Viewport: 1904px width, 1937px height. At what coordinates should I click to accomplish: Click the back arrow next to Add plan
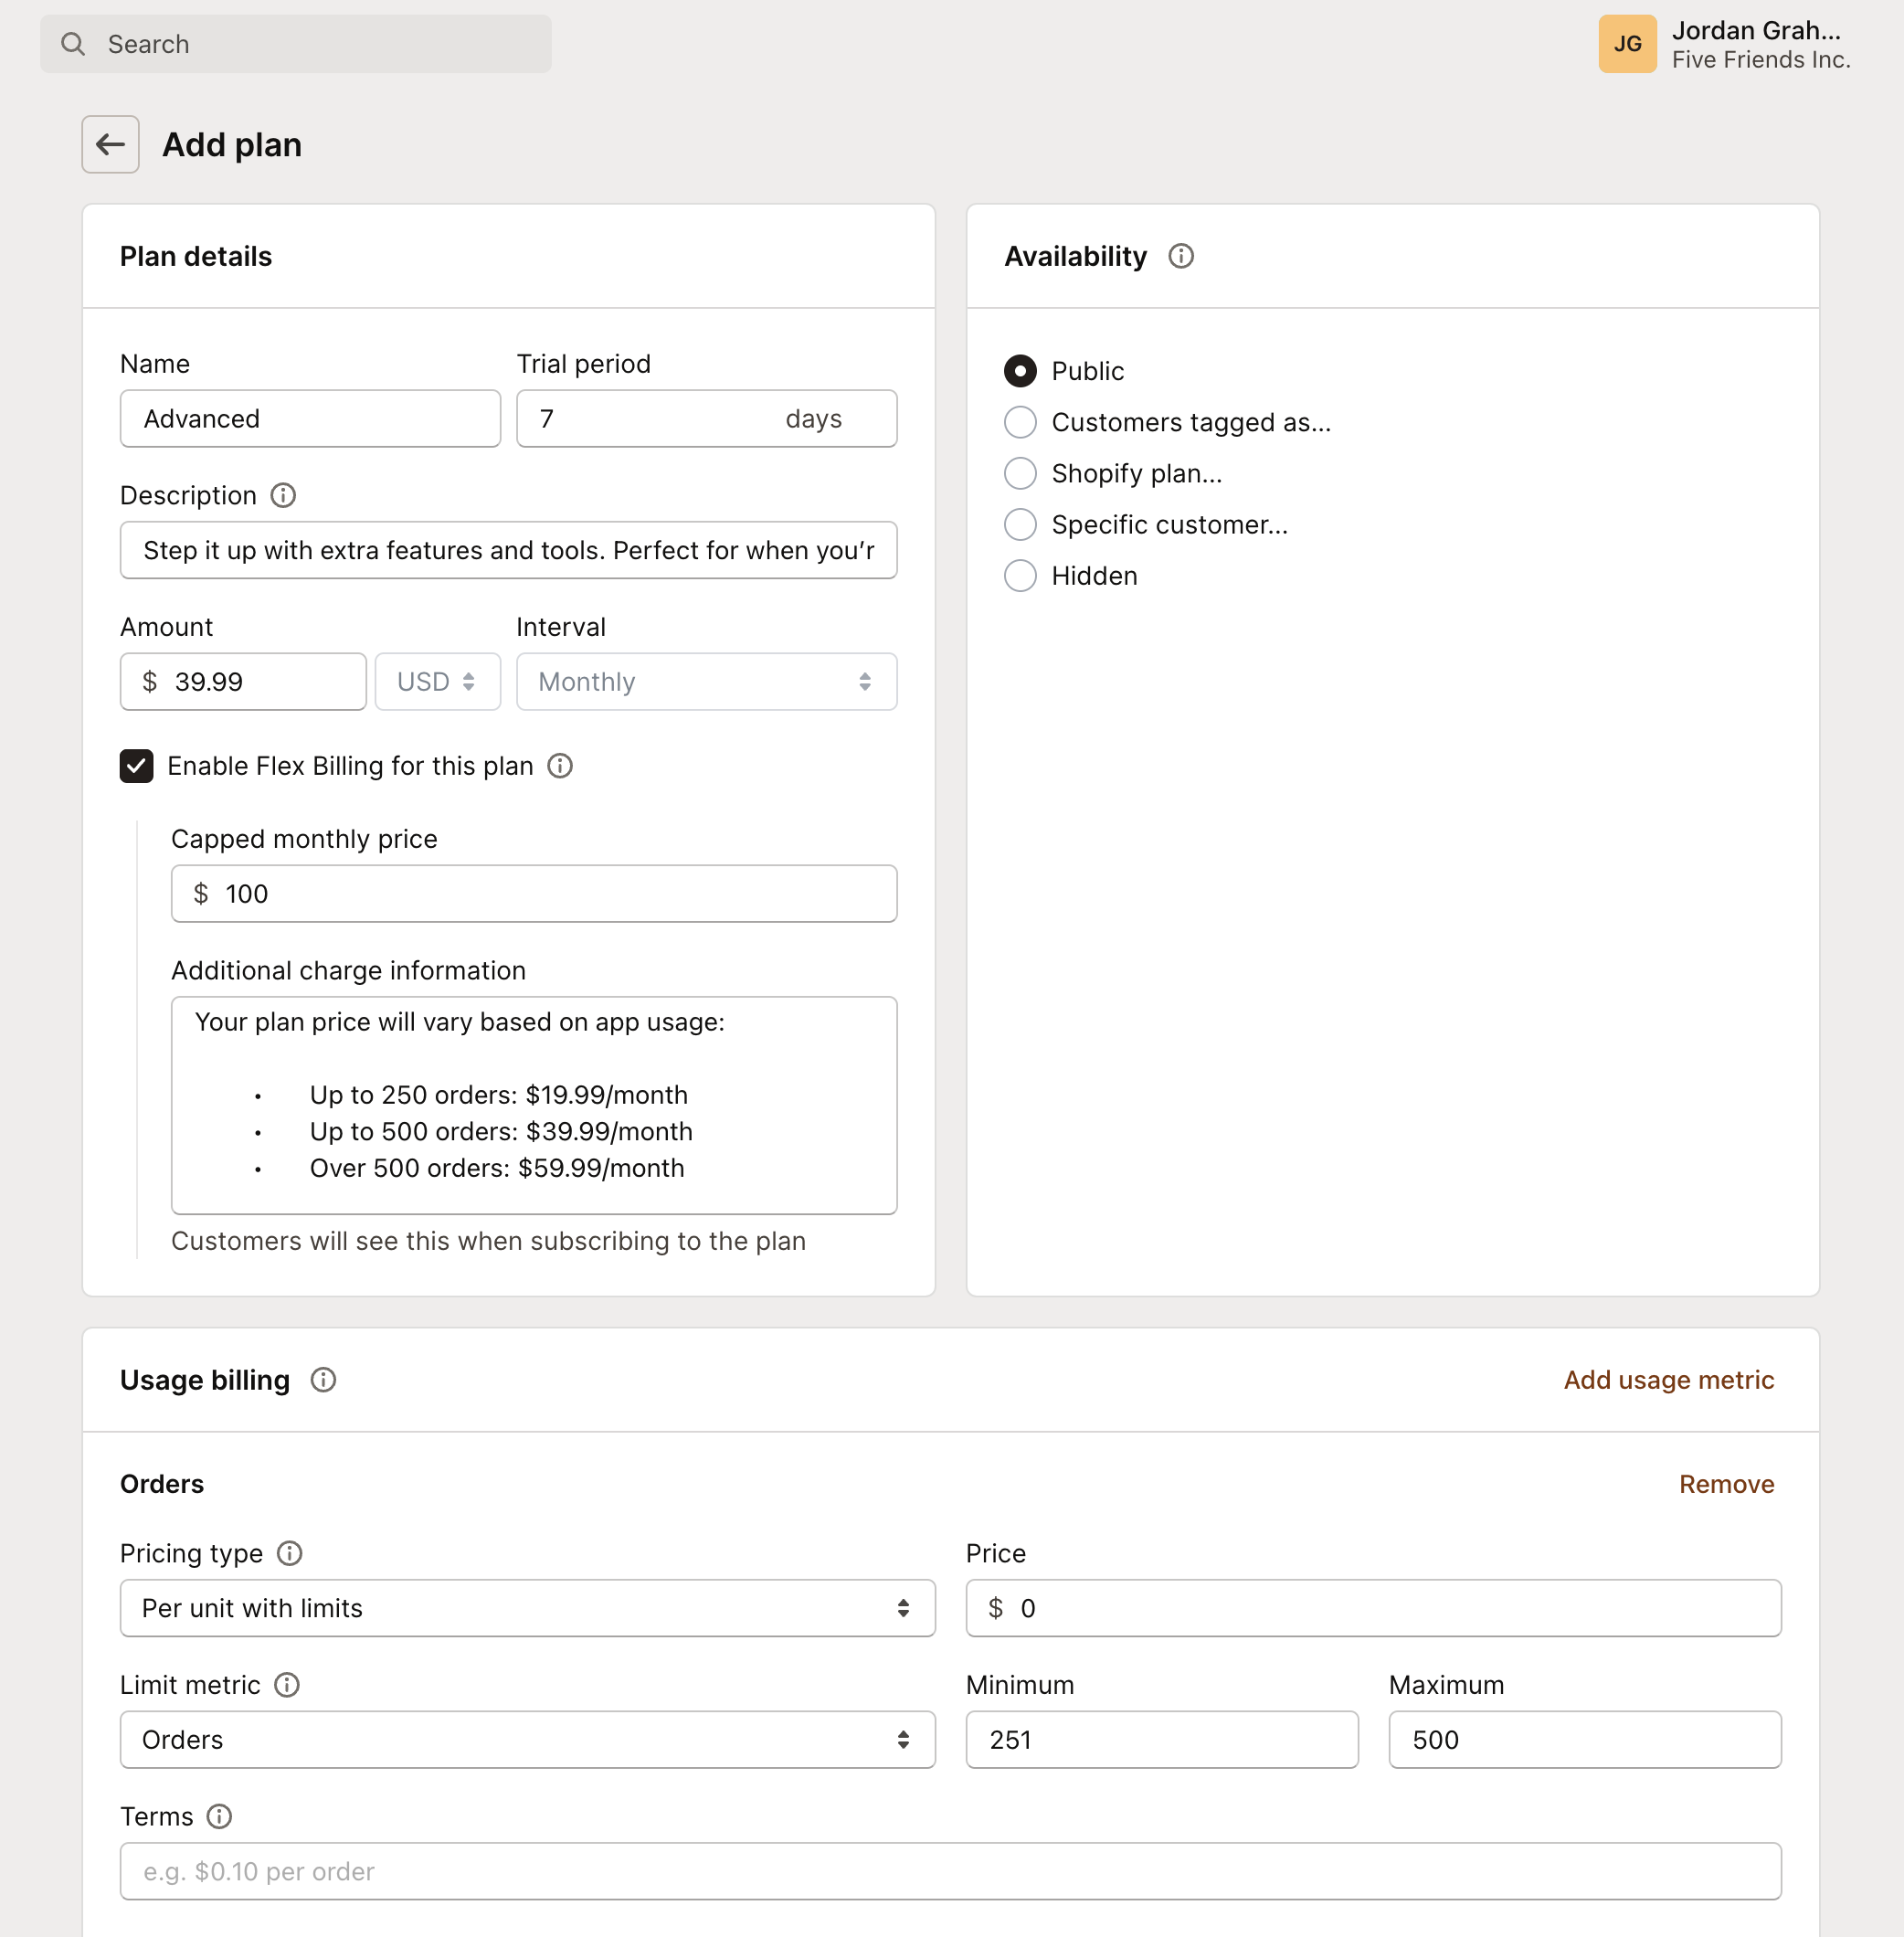point(110,144)
